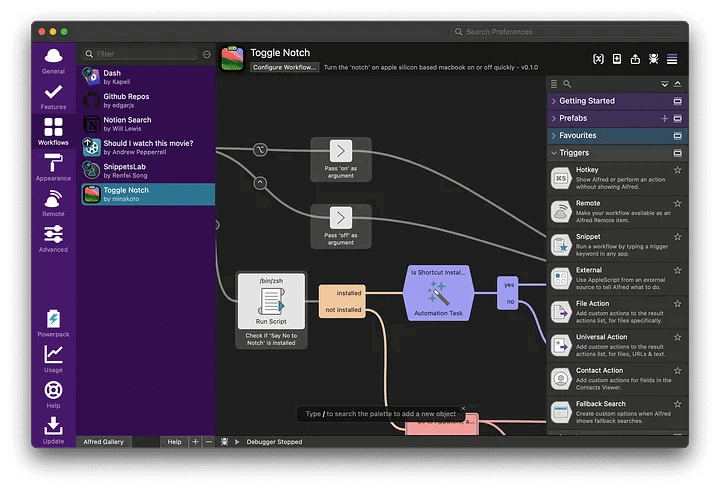Toggle the palette sidebar stripes icon
Image resolution: width=720 pixels, height=489 pixels.
(672, 59)
